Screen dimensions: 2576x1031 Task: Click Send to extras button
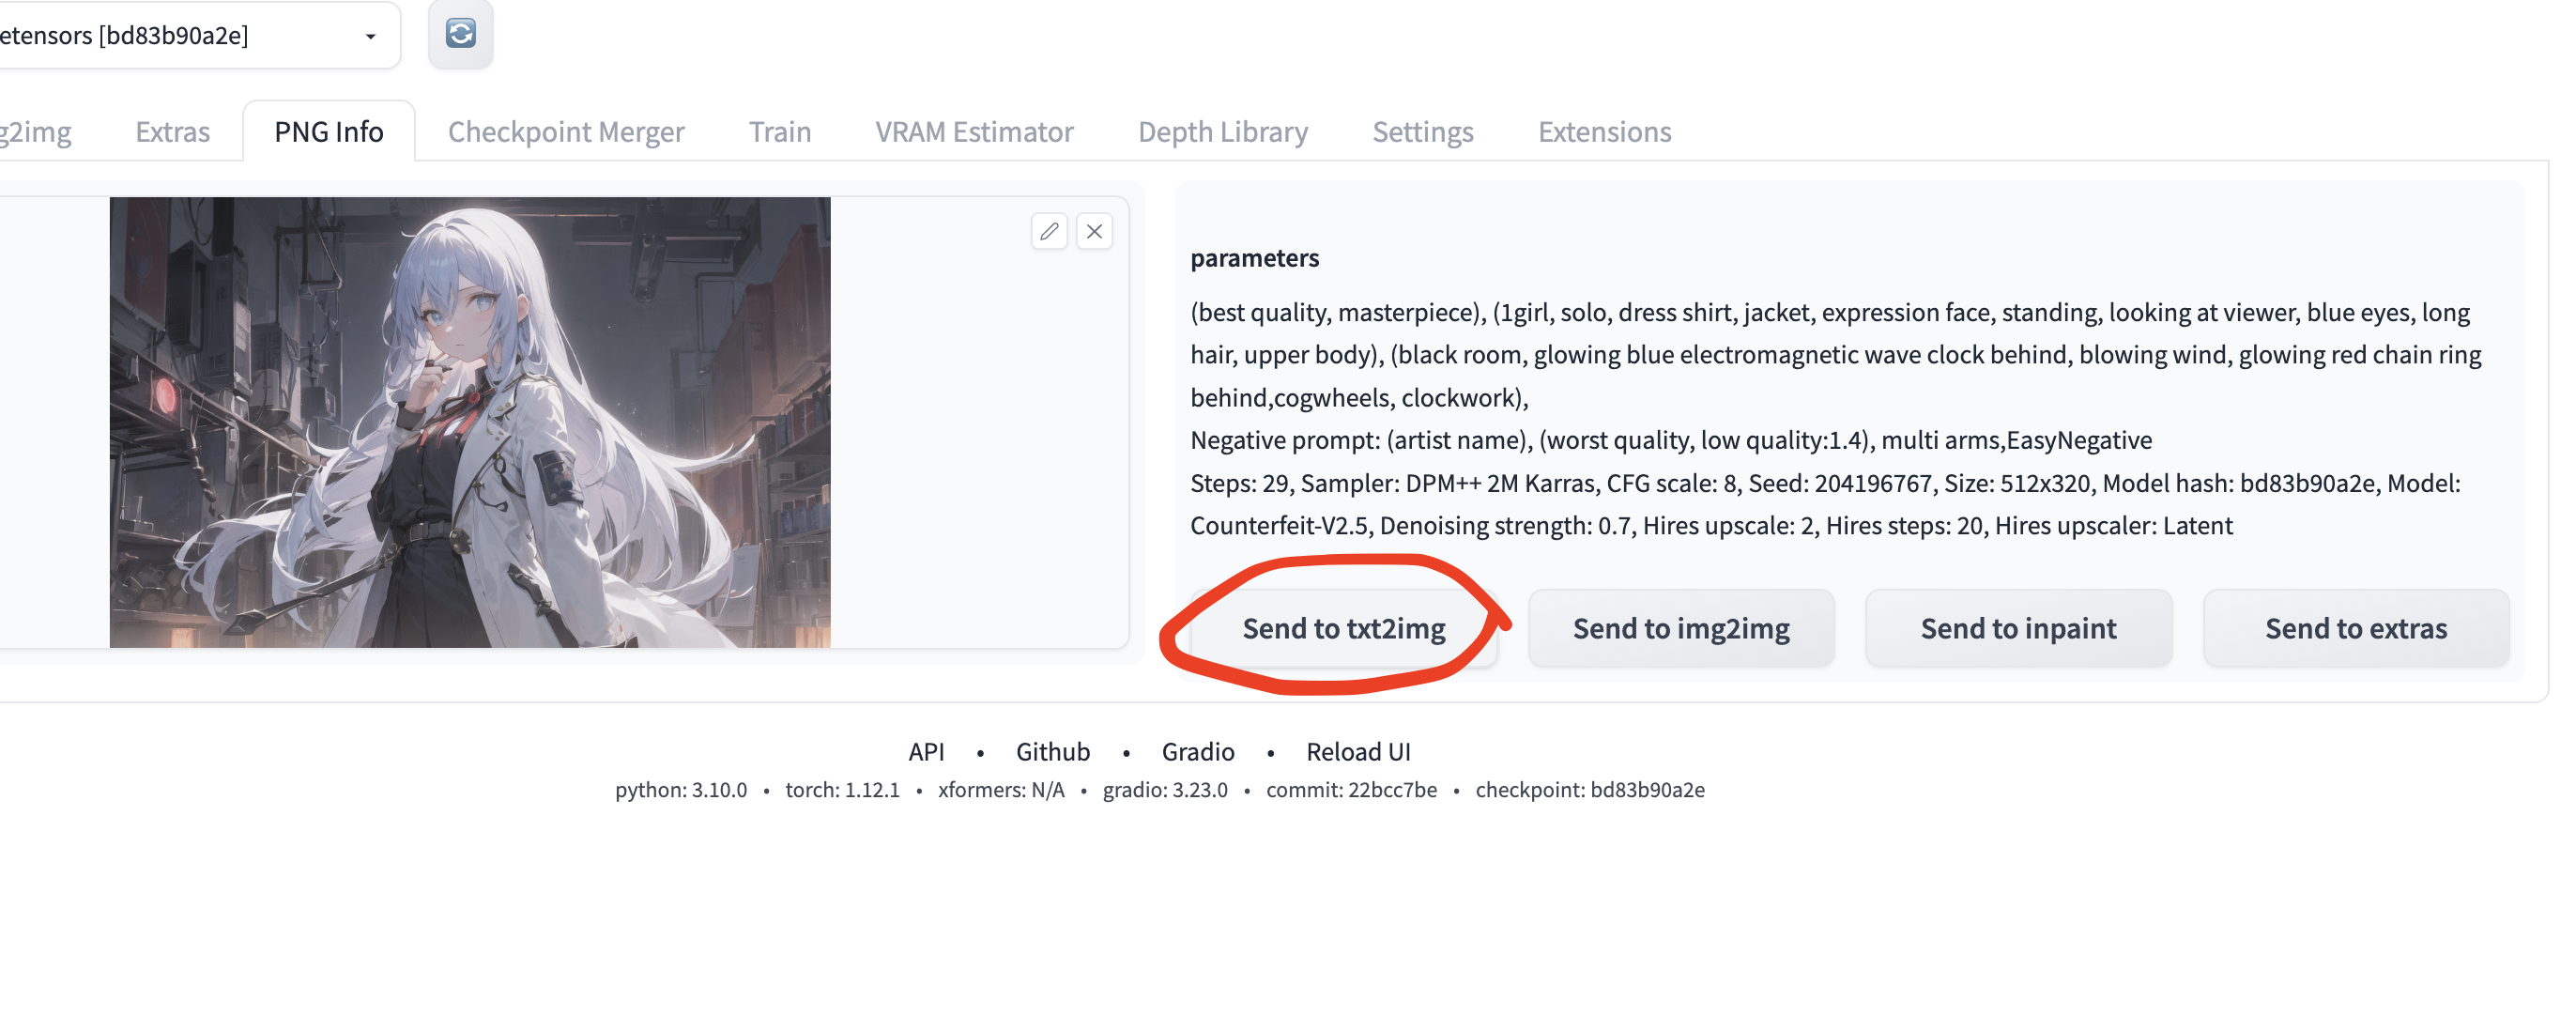[x=2355, y=628]
